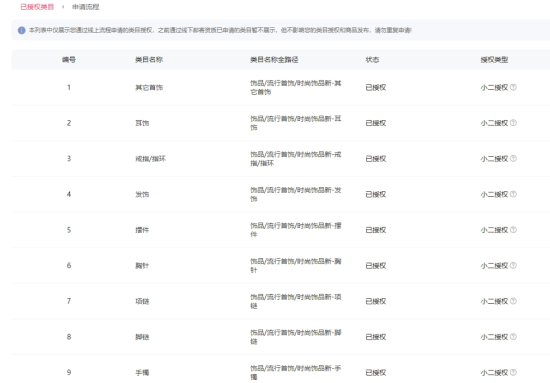
Task: Click full path ending in 新-戒指/指环
Action: point(296,159)
